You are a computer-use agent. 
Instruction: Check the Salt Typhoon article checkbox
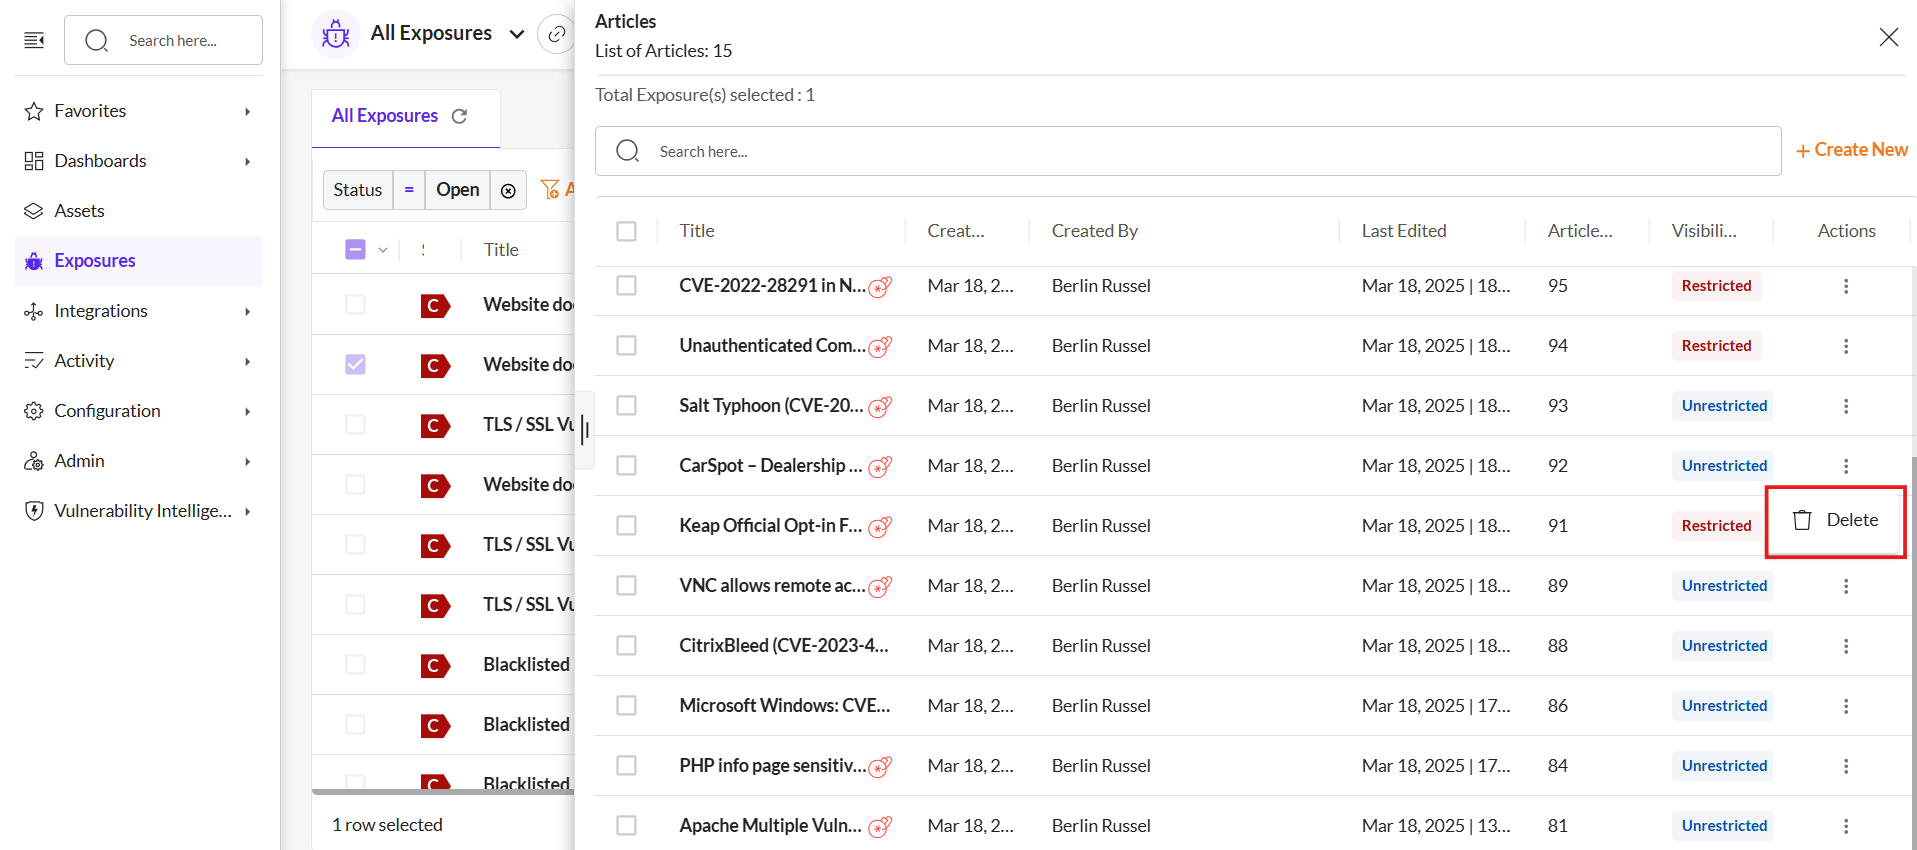(626, 406)
